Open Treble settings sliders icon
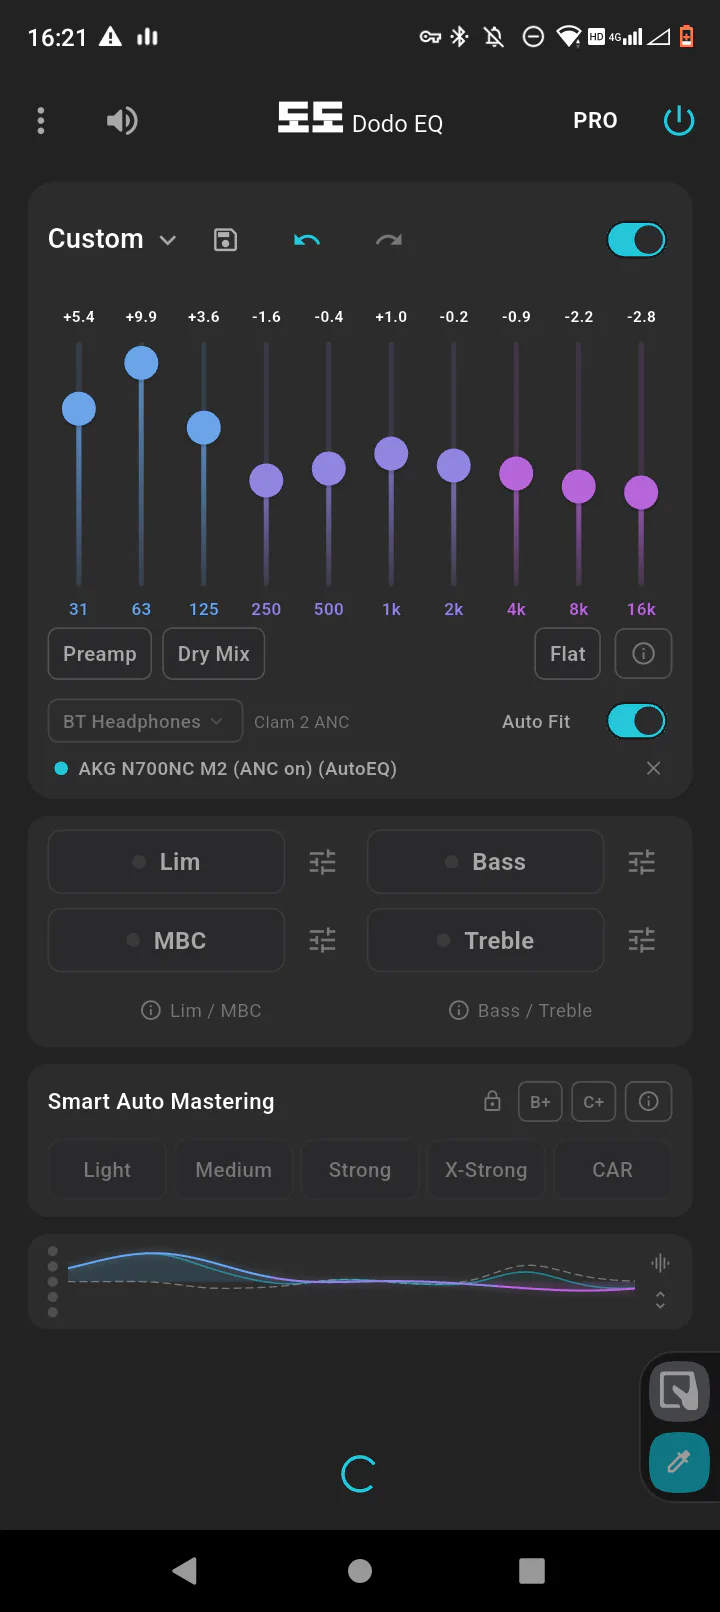The image size is (720, 1612). (641, 940)
